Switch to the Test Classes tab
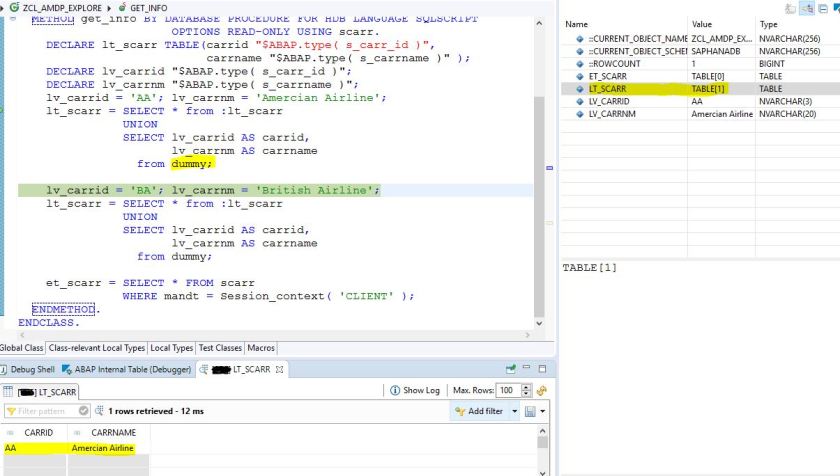The width and height of the screenshot is (840, 476). [220, 348]
